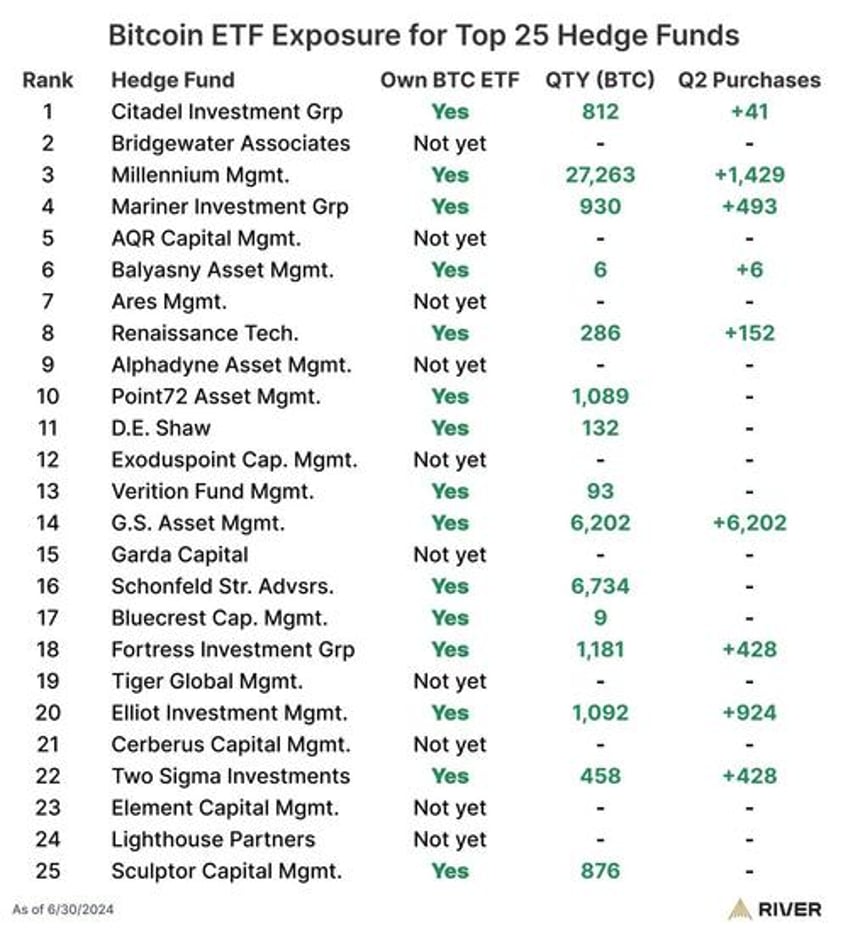The width and height of the screenshot is (848, 931).
Task: Click Yes status for Fortress Investment Grp
Action: coord(450,650)
